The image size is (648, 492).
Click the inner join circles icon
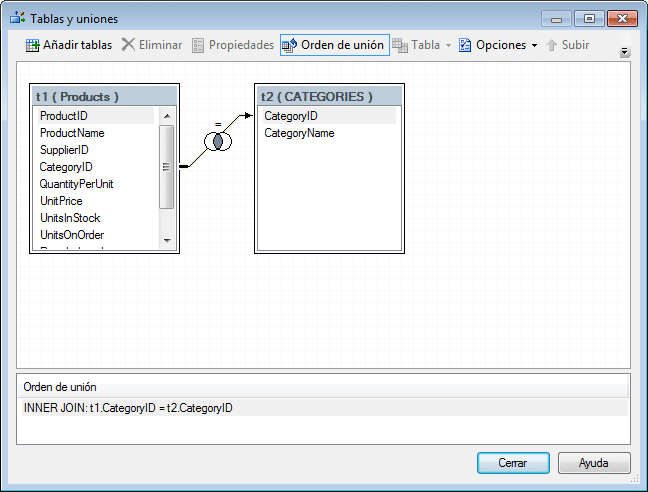(218, 142)
